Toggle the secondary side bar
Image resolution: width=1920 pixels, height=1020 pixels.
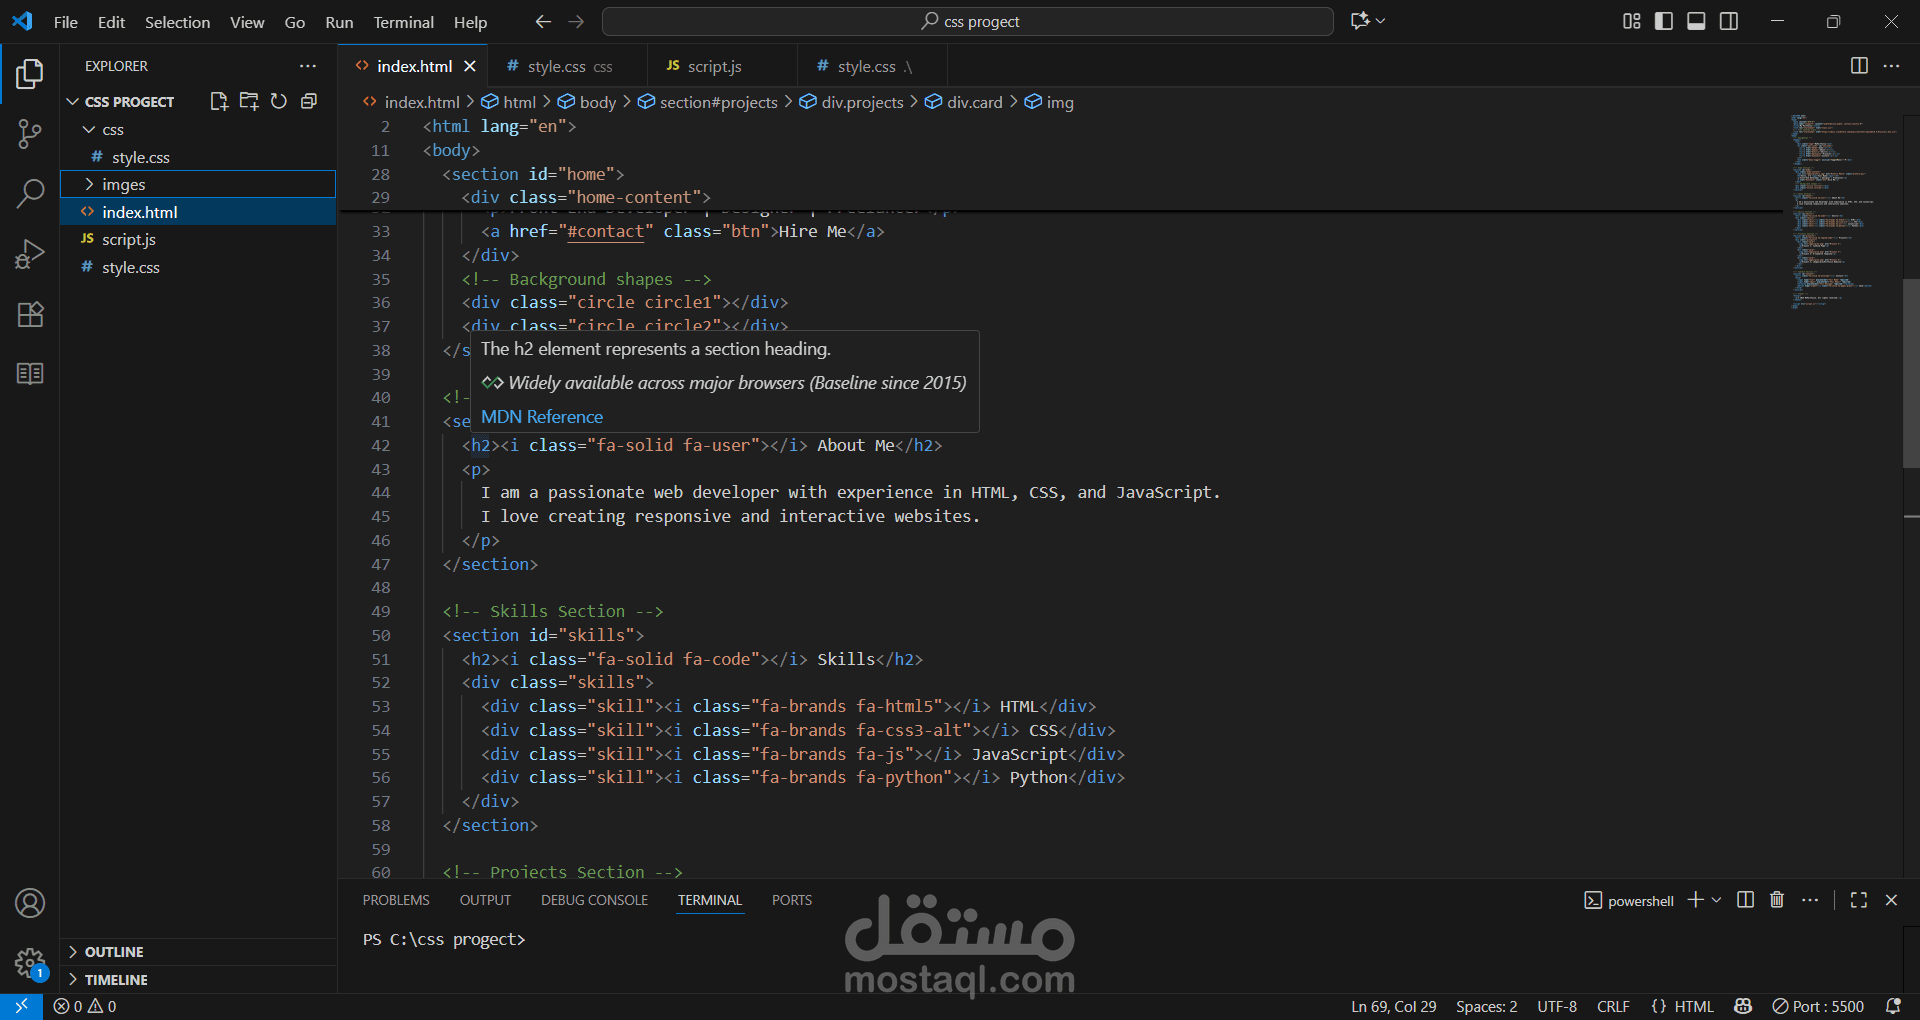(1729, 21)
